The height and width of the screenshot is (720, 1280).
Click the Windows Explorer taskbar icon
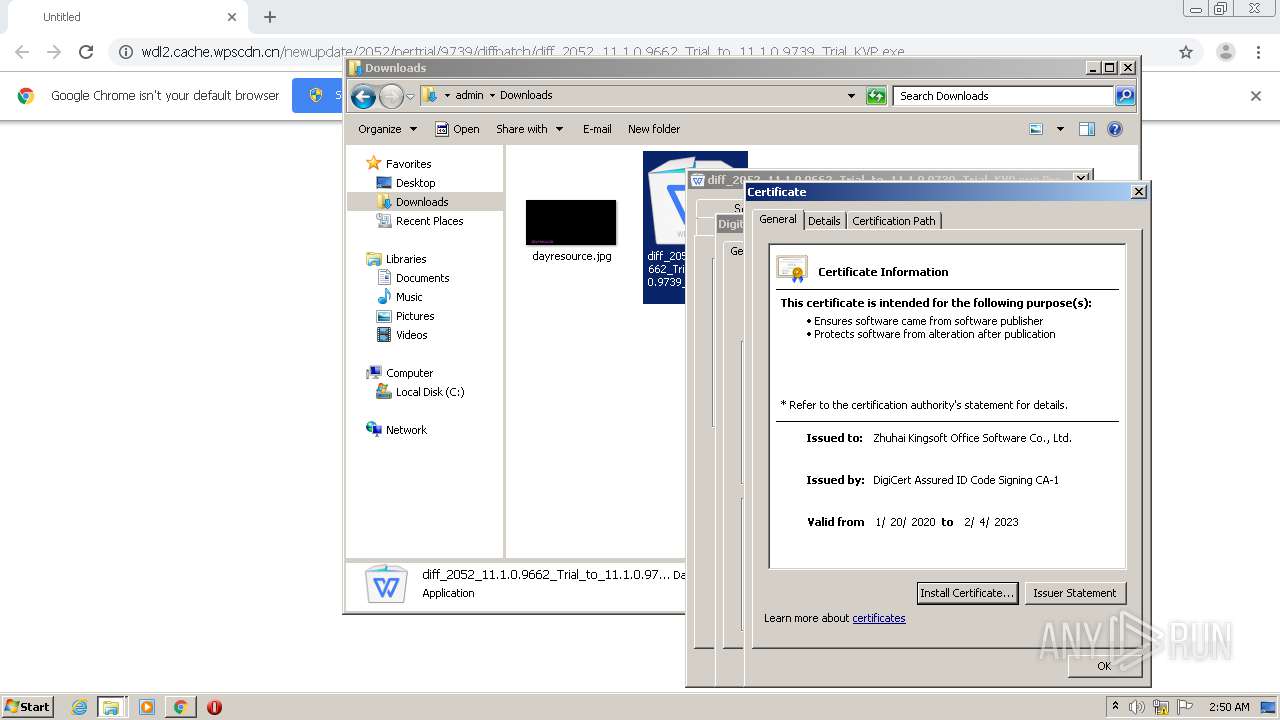click(111, 707)
